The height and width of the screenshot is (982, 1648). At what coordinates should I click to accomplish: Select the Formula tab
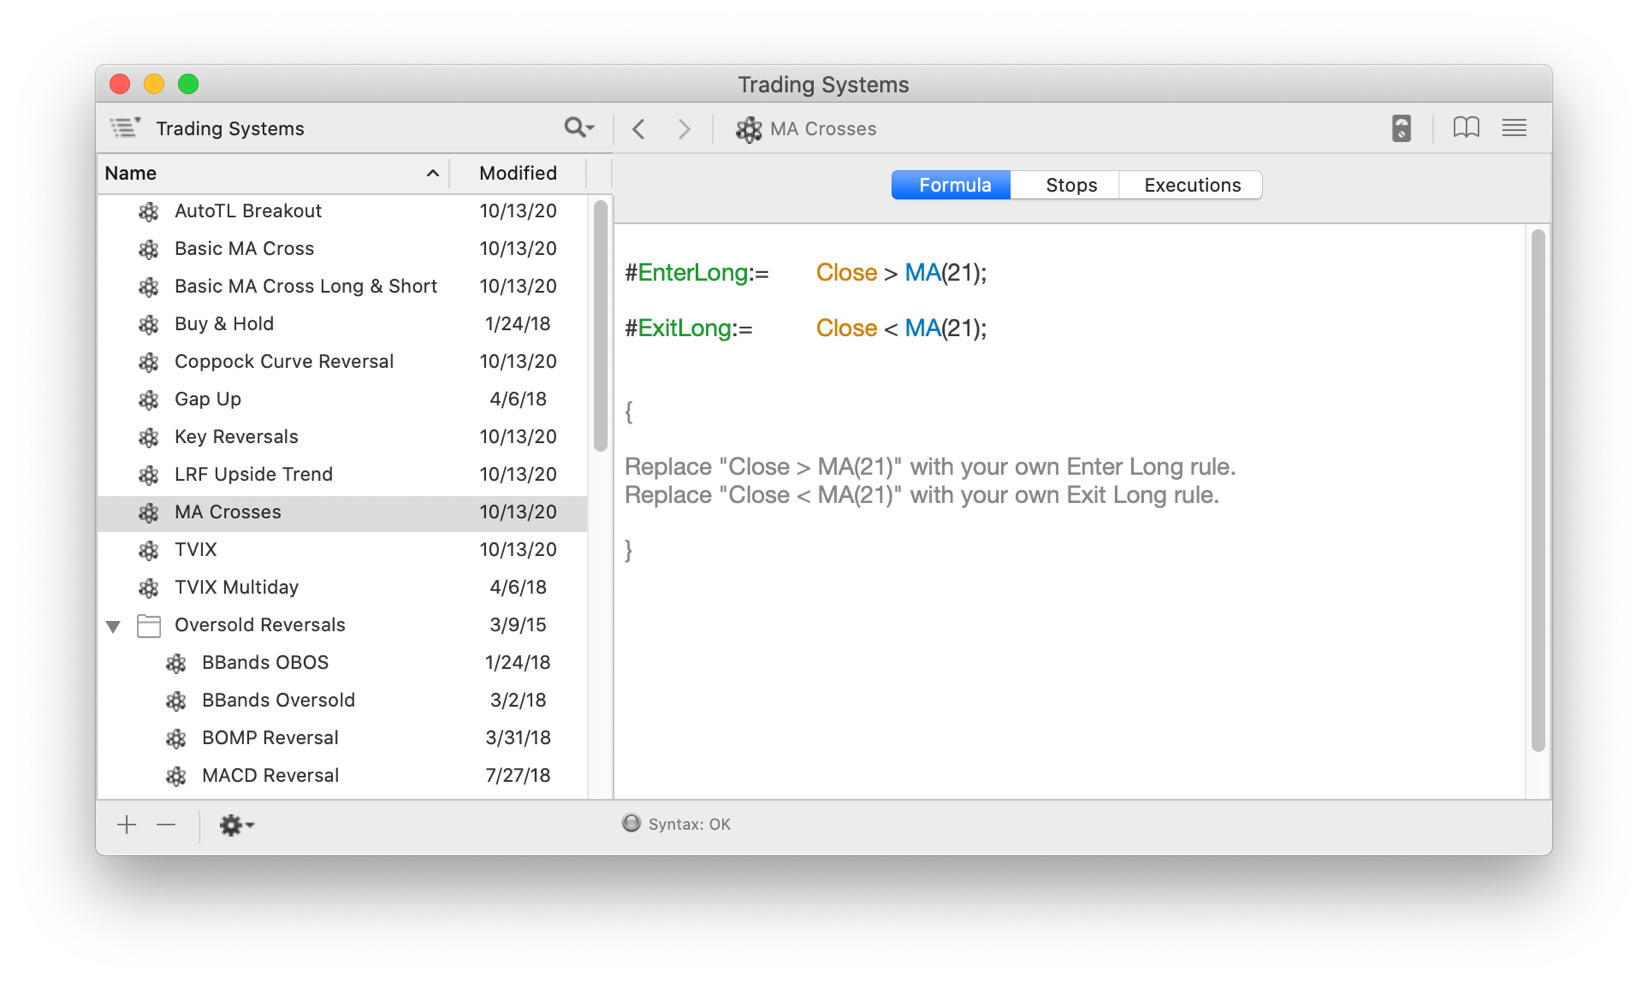click(954, 185)
